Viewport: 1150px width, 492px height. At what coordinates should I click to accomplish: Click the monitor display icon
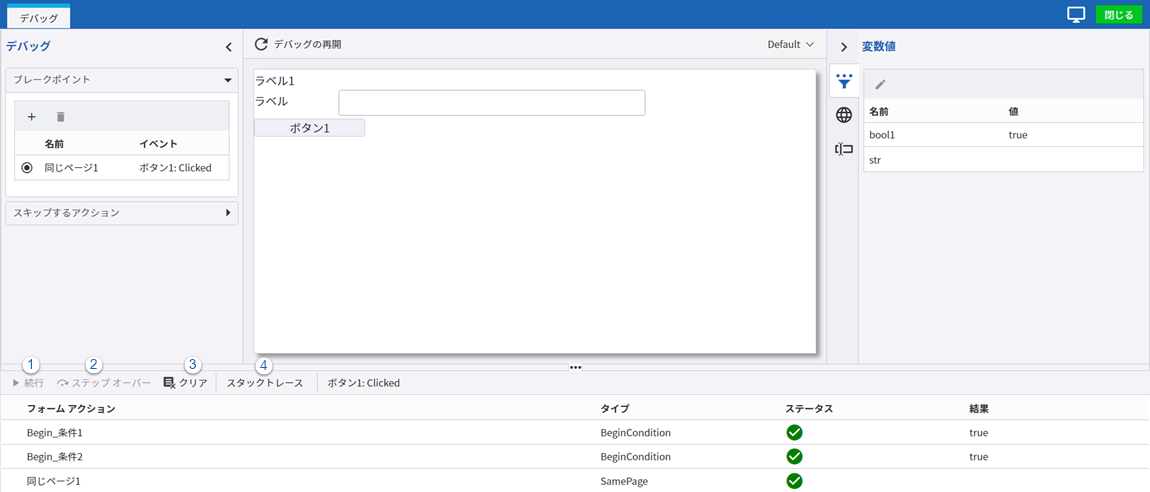click(1076, 15)
